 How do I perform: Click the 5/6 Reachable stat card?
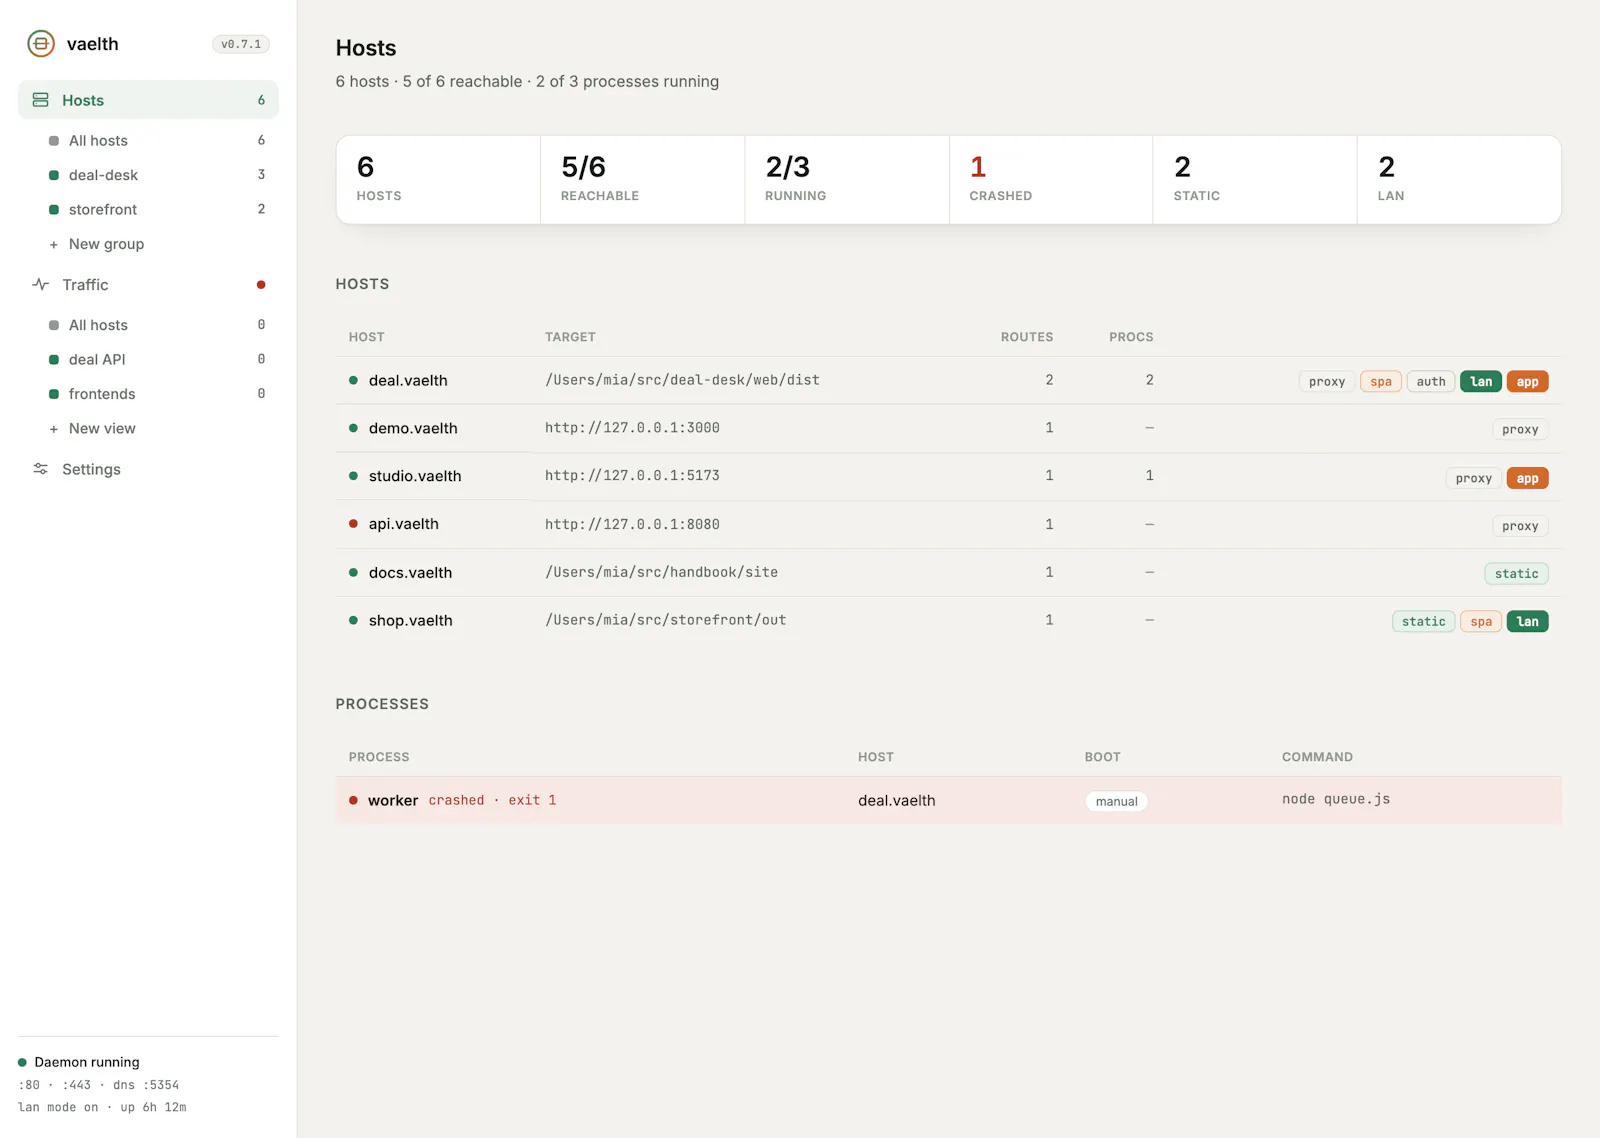pos(643,180)
